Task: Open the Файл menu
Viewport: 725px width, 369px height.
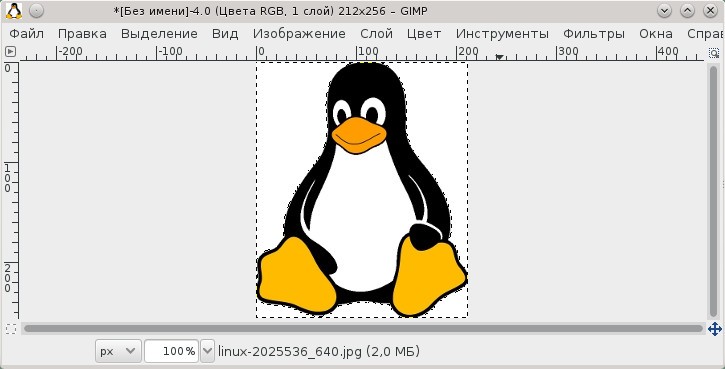Action: pos(26,34)
